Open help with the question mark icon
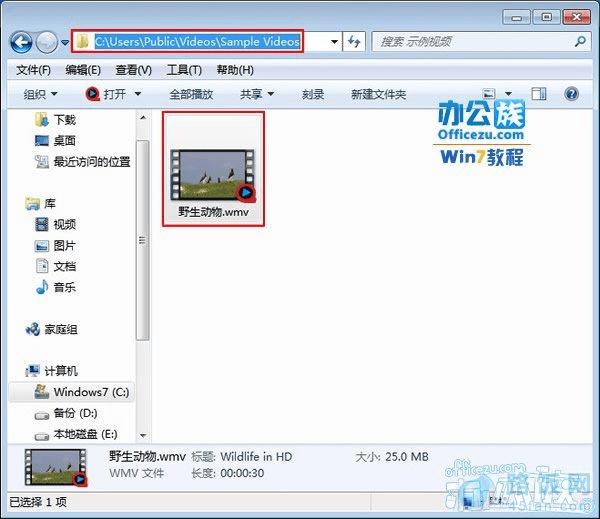The width and height of the screenshot is (600, 519). (x=571, y=94)
